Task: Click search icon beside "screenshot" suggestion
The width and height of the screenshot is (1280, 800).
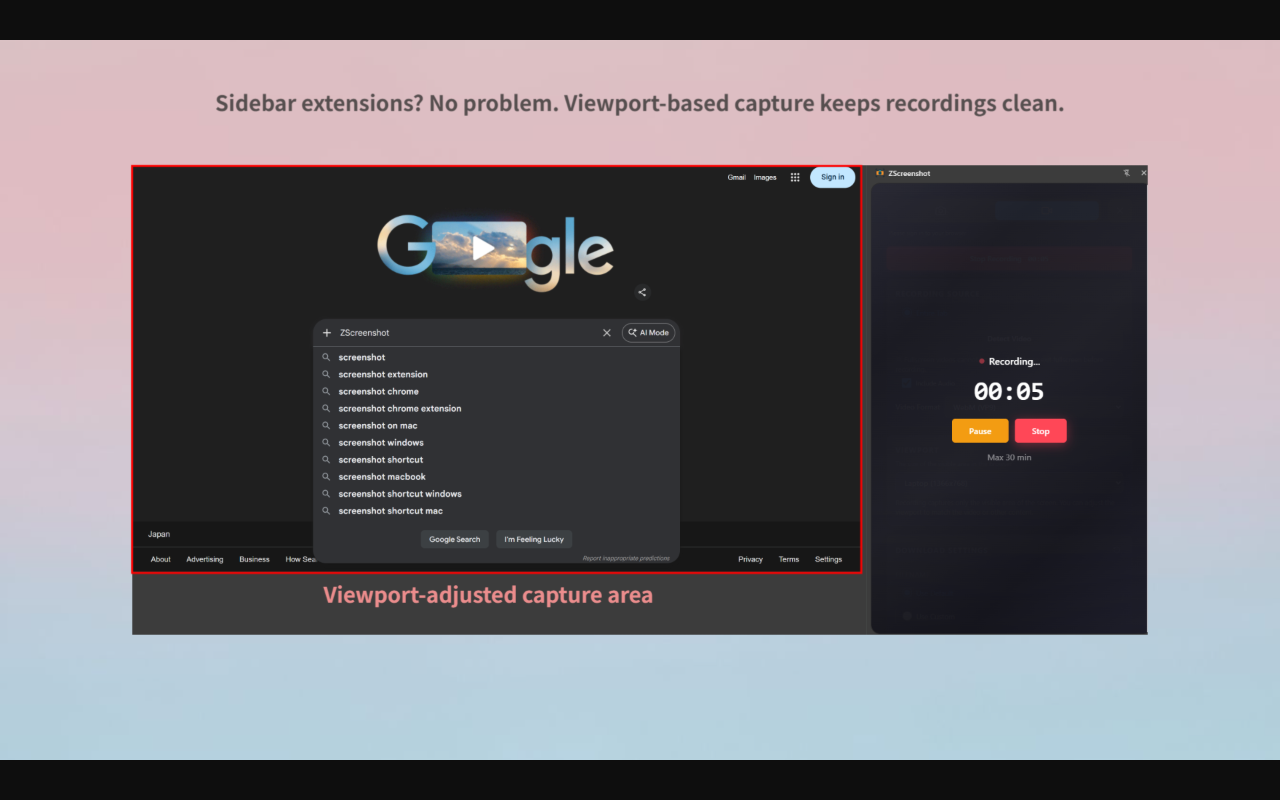Action: (326, 357)
